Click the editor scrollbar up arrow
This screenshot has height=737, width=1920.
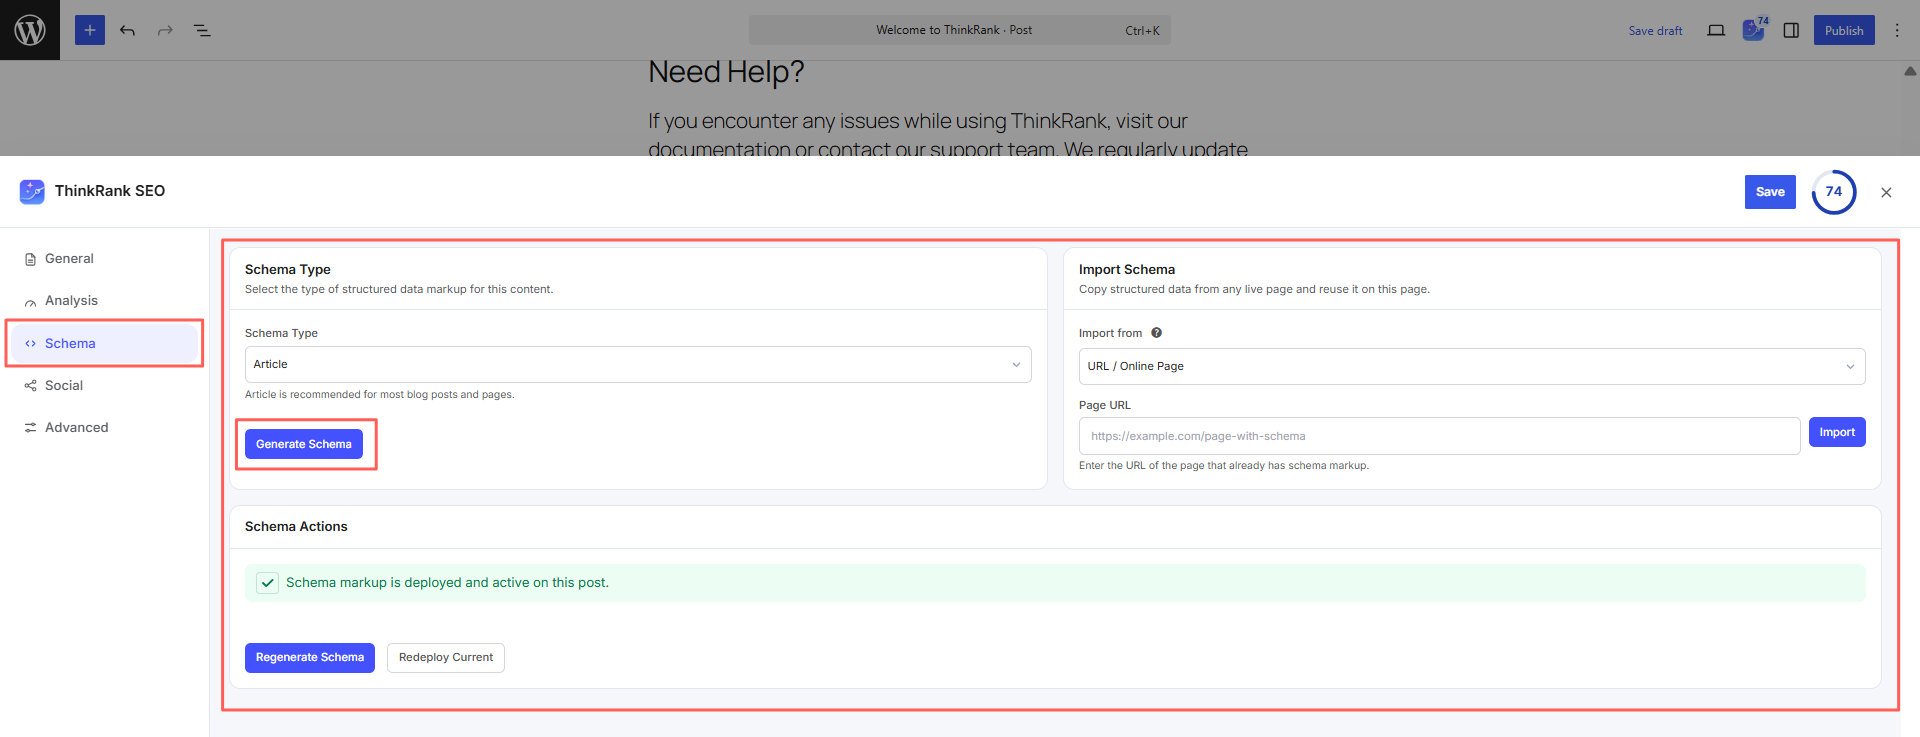click(x=1910, y=71)
